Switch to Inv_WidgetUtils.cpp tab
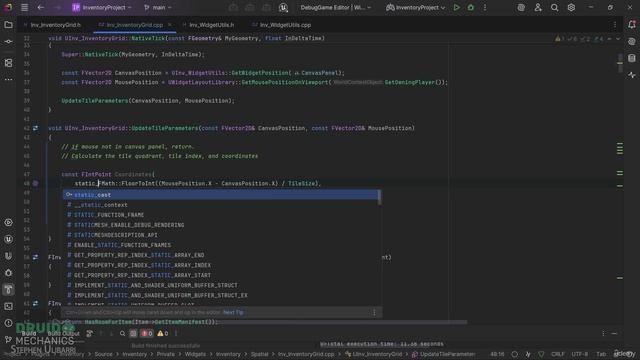640x360 pixels. 285,25
